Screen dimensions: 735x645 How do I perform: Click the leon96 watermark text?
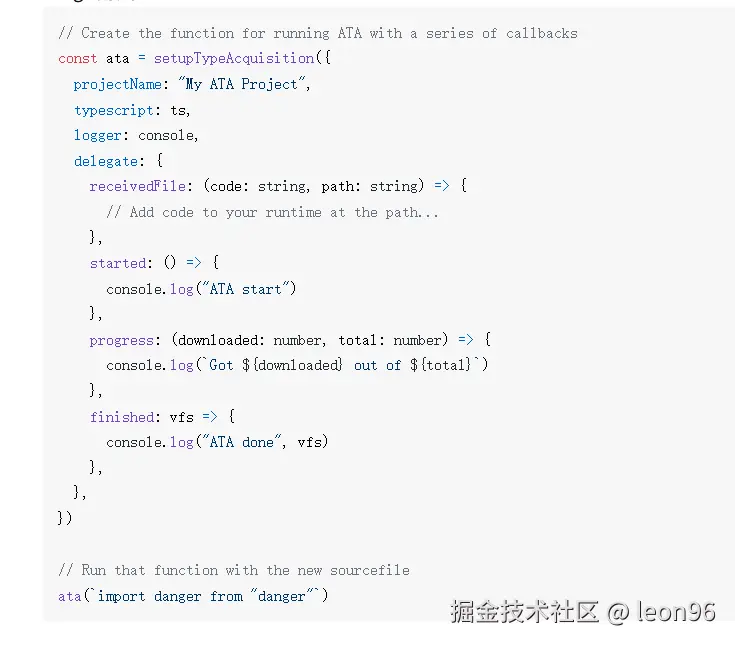click(x=675, y=612)
